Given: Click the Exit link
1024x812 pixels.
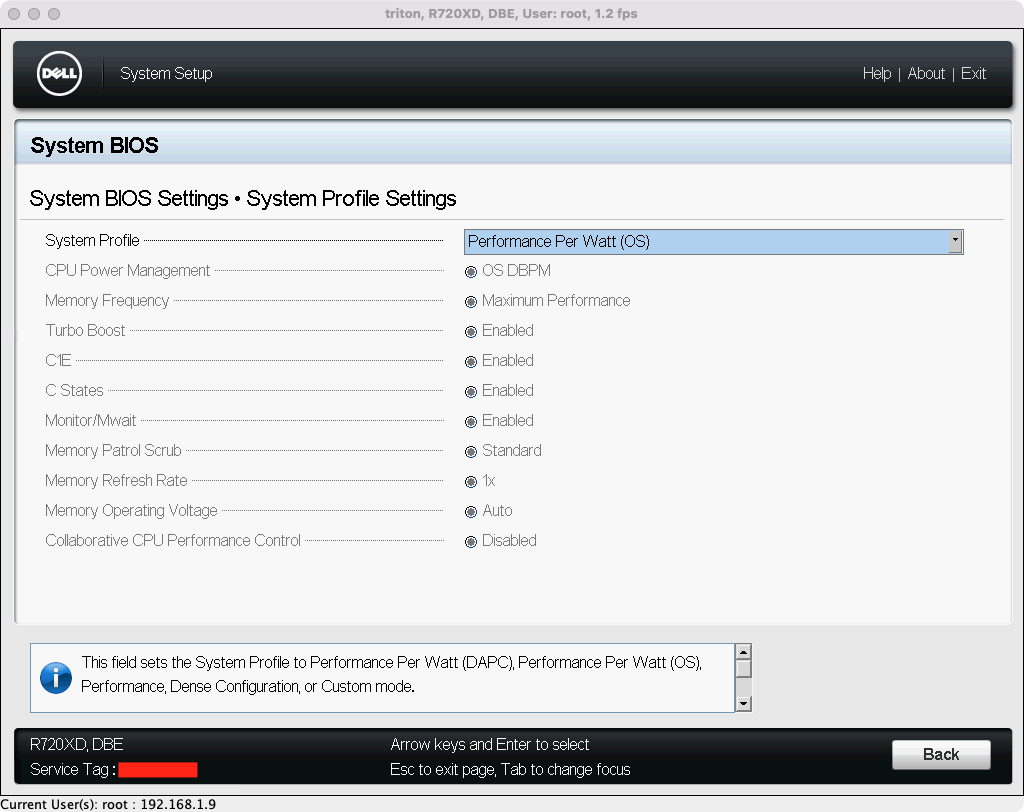Looking at the screenshot, I should point(973,73).
